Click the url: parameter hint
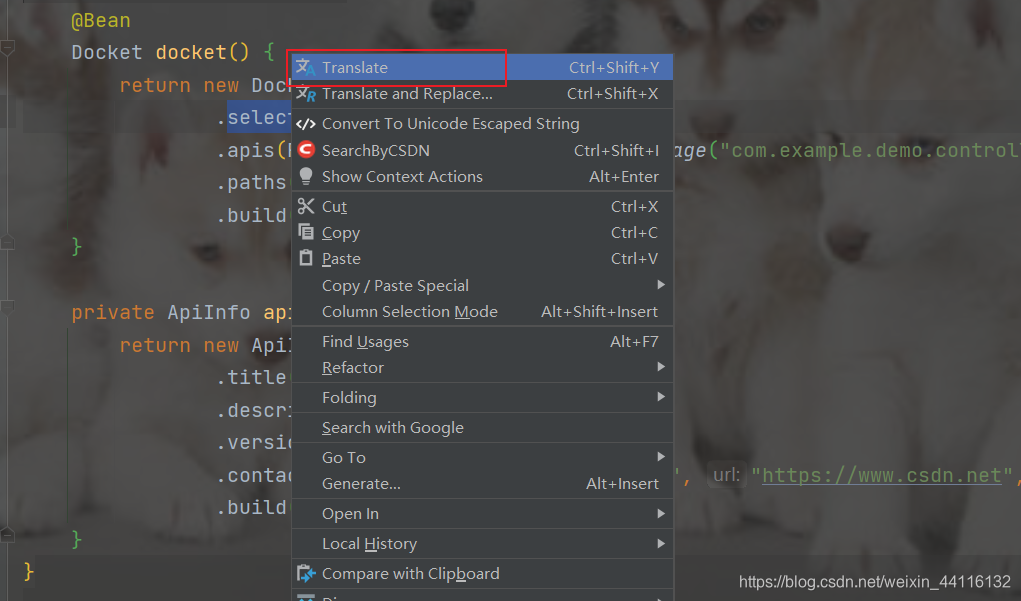This screenshot has height=601, width=1021. coord(727,475)
